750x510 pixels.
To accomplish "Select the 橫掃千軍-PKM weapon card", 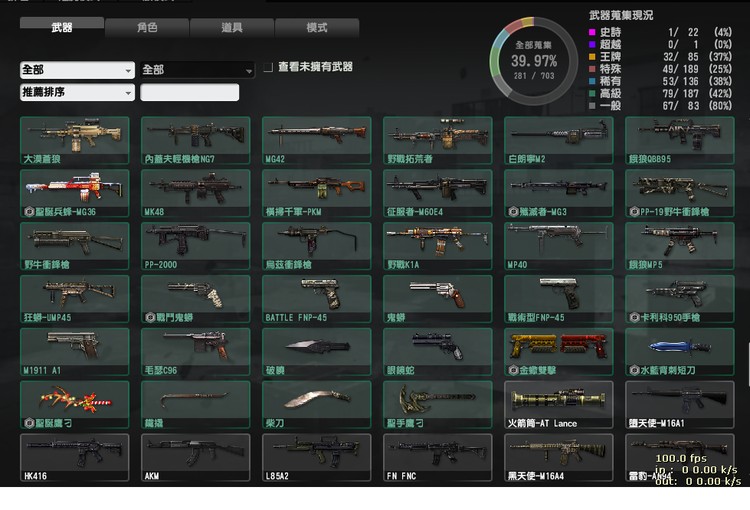I will 317,193.
